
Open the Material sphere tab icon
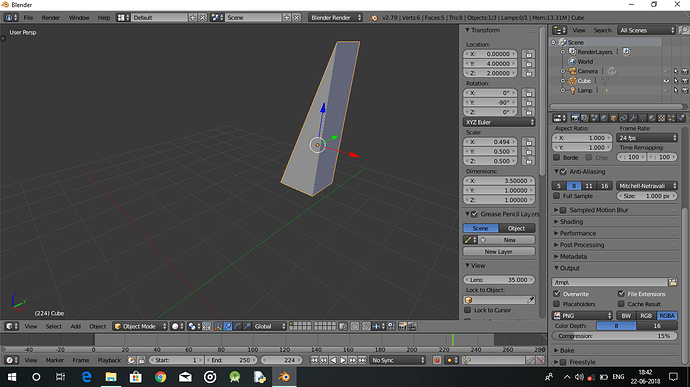[x=652, y=118]
